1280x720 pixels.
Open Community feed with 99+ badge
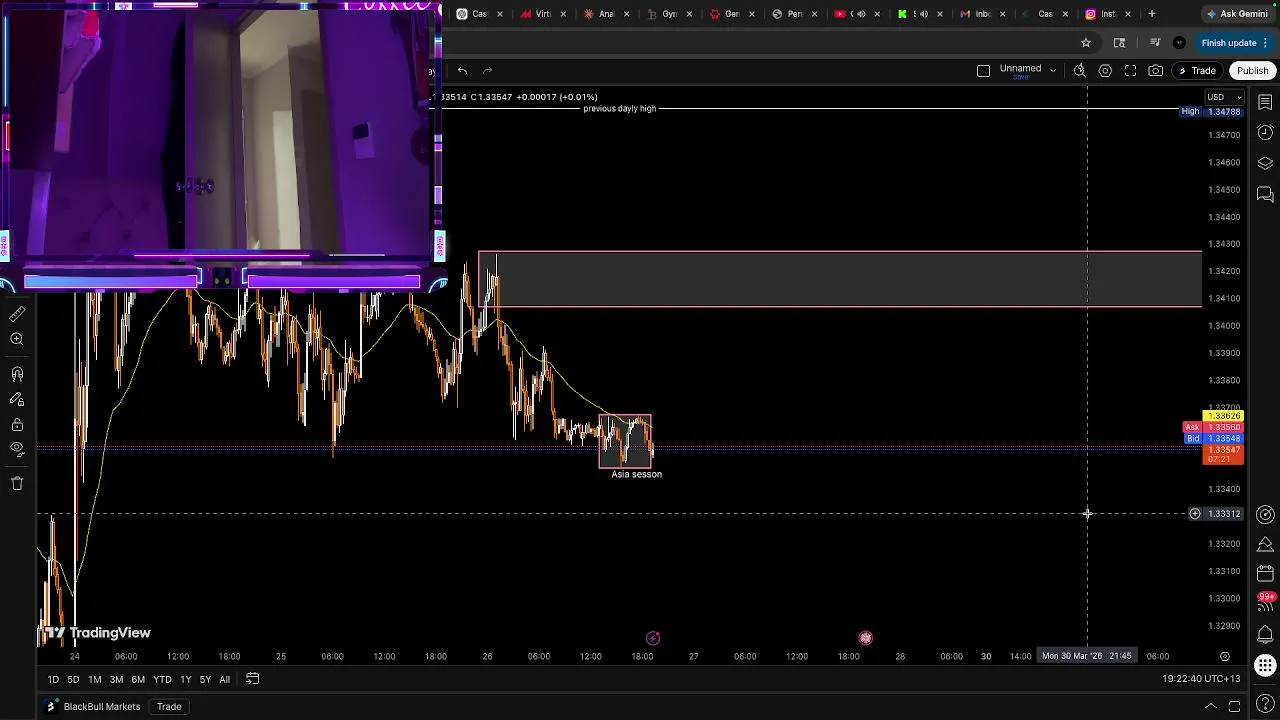click(1265, 603)
